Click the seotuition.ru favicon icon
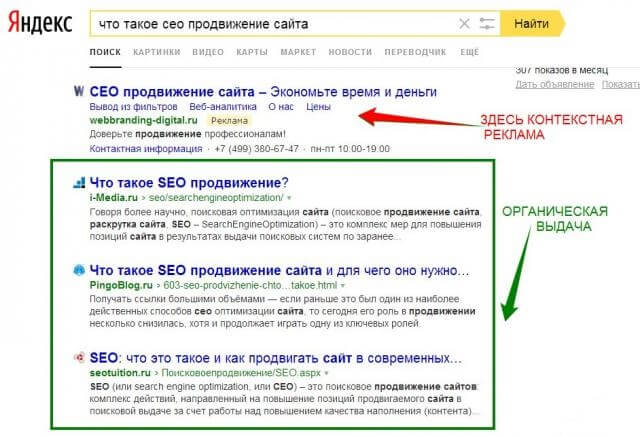The image size is (640, 436). (79, 358)
